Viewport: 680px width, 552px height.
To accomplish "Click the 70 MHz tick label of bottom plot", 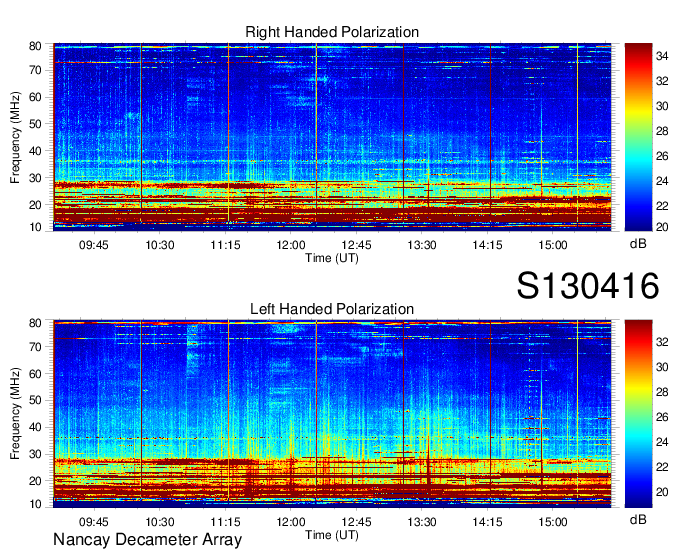I will [x=35, y=347].
